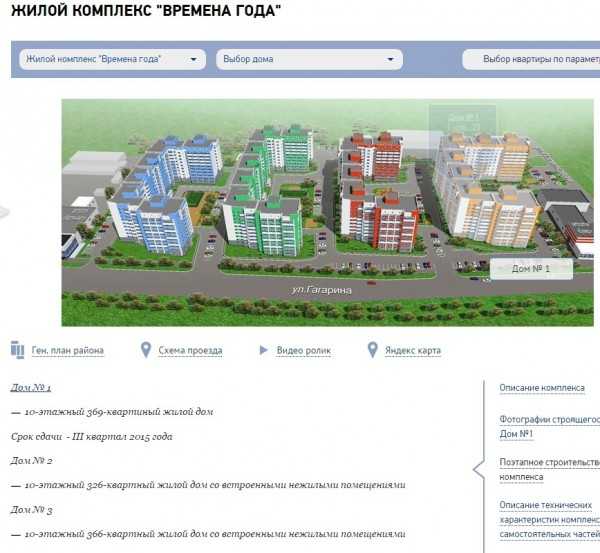Open the Жилой комплекс "Времена года" dropdown
600x553 pixels.
tap(112, 59)
